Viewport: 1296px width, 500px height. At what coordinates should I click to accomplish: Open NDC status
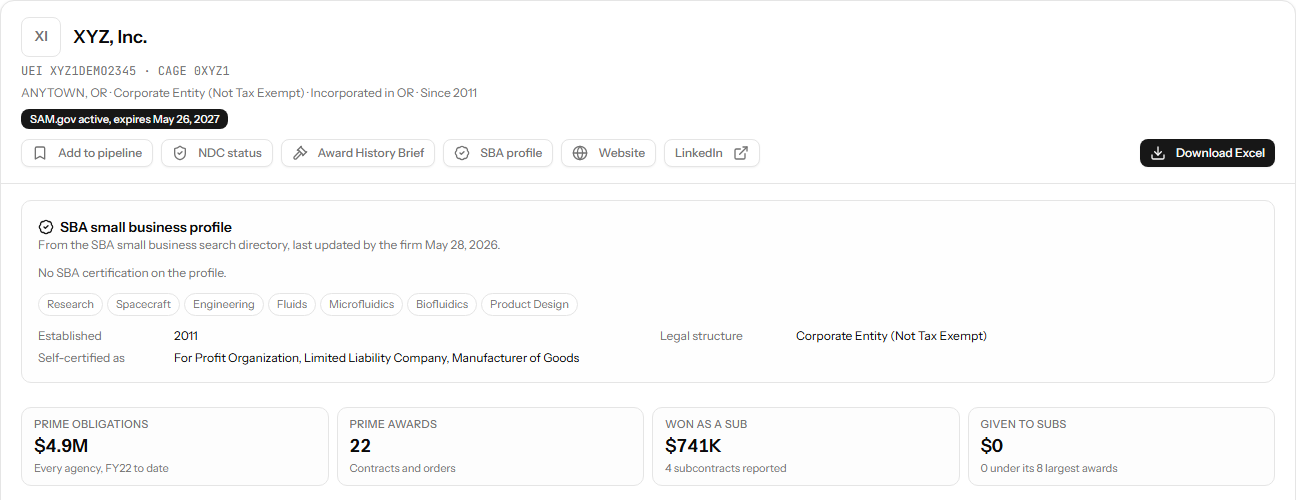[x=217, y=153]
